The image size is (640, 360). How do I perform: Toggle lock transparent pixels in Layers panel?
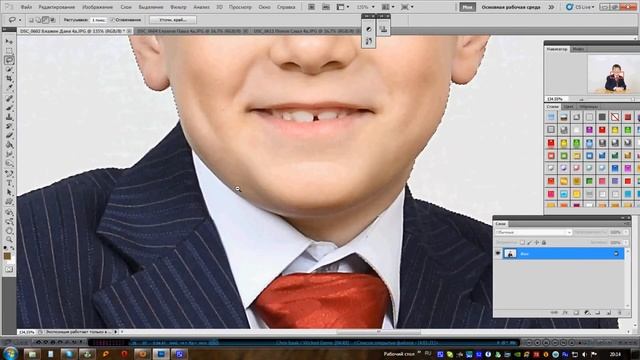coord(522,242)
